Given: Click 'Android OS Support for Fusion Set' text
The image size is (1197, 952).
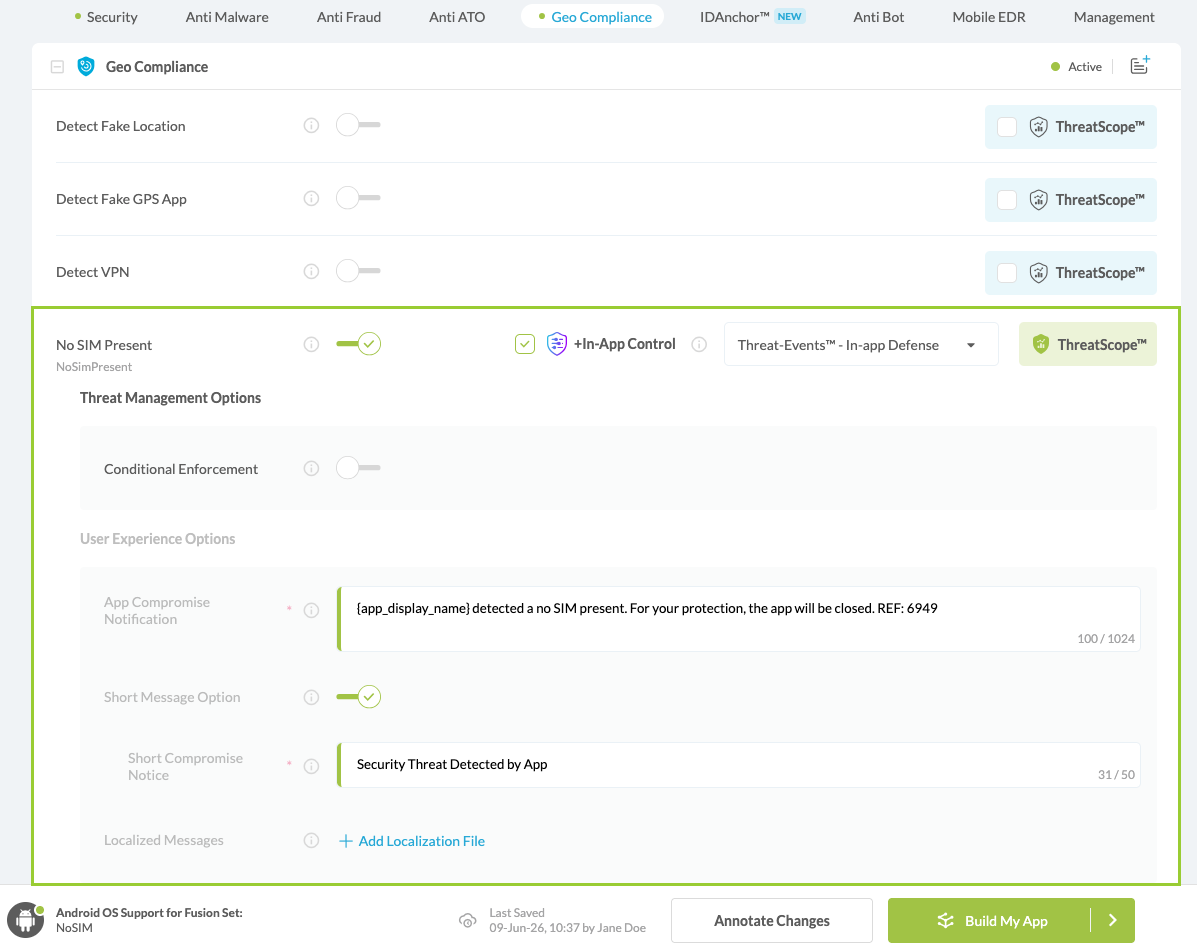Looking at the screenshot, I should pos(149,912).
